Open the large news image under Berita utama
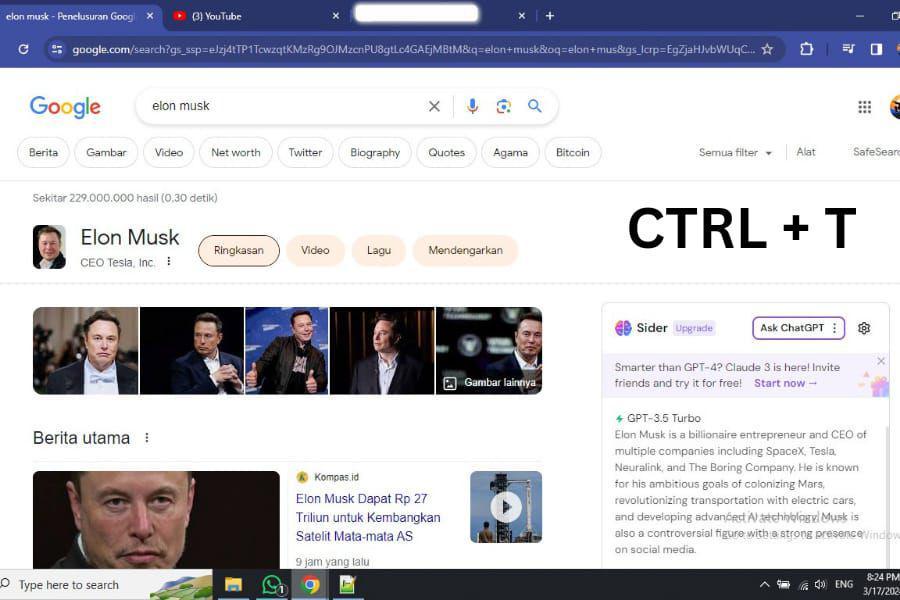Viewport: 900px width, 600px height. pyautogui.click(x=156, y=520)
